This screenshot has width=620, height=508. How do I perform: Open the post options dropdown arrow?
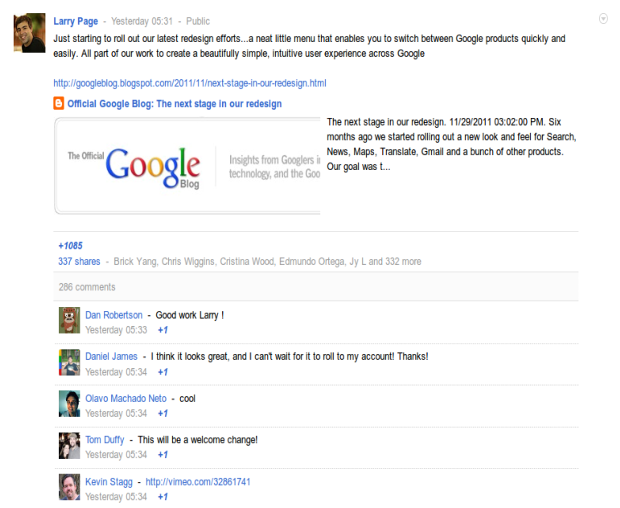603,19
